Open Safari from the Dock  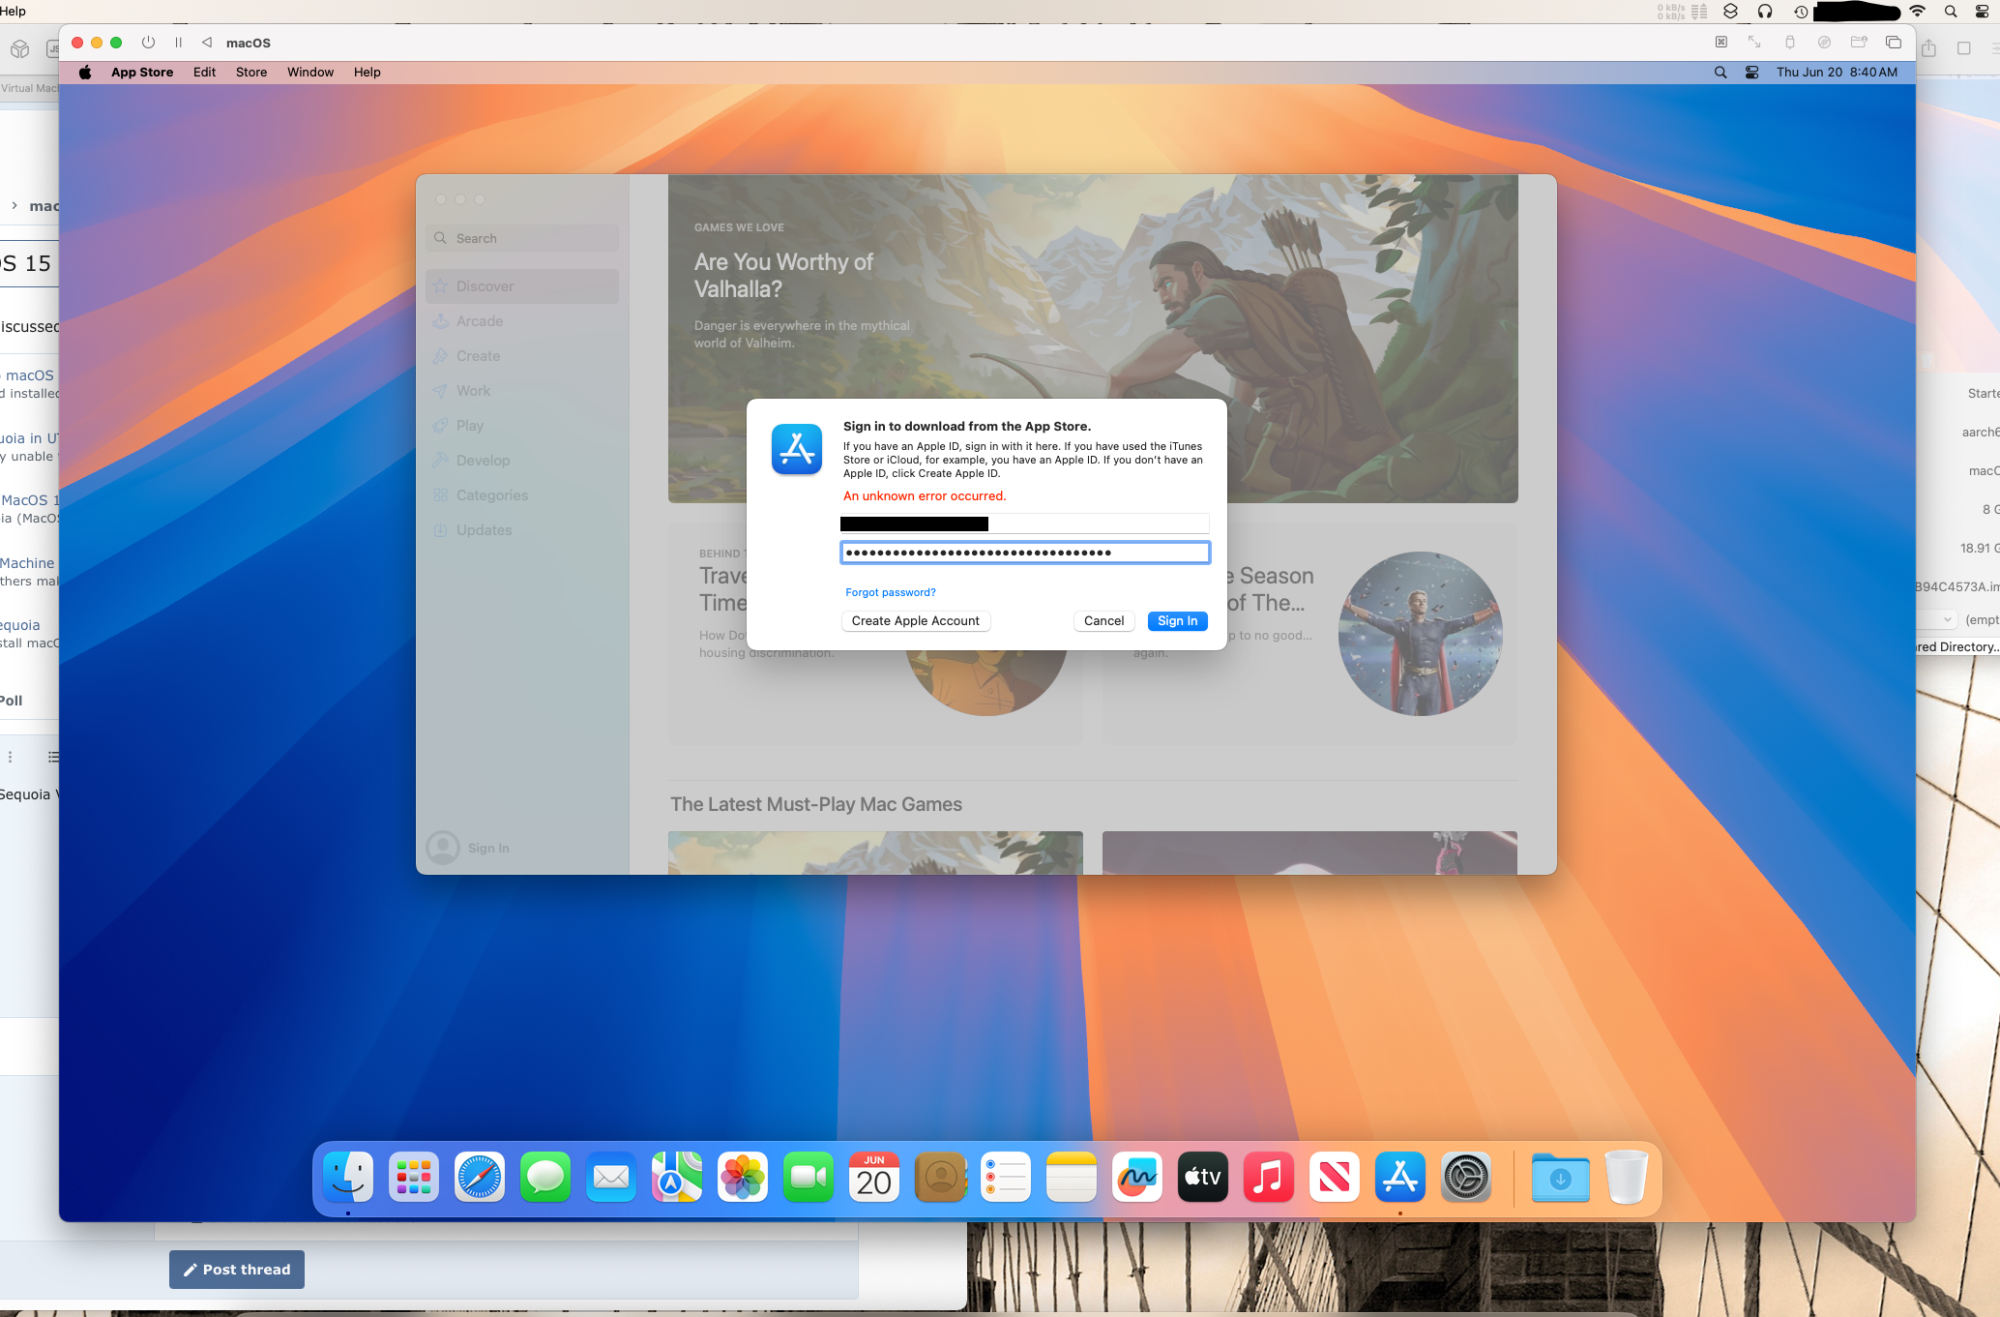point(480,1177)
